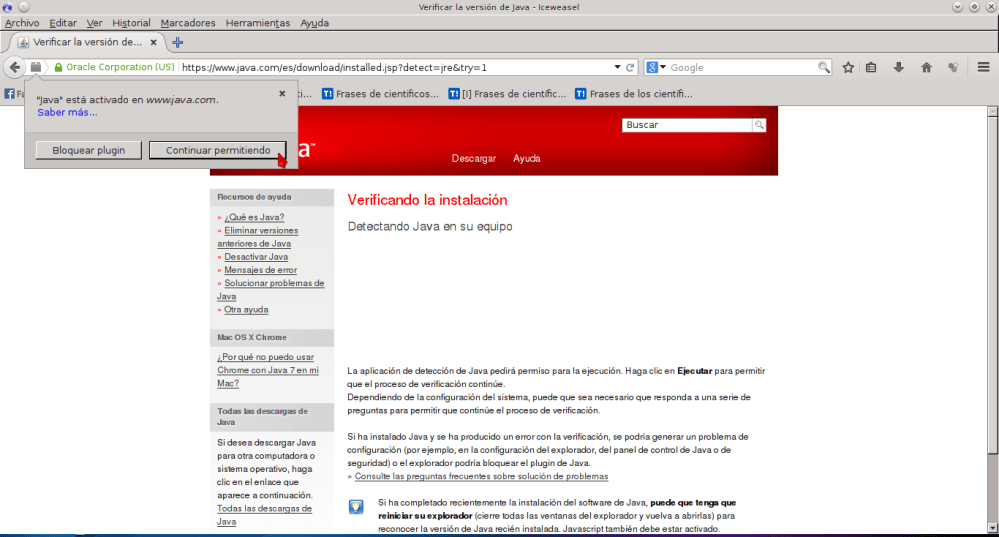Click the Facebook bookmark icon
The image size is (999, 537).
(10, 94)
